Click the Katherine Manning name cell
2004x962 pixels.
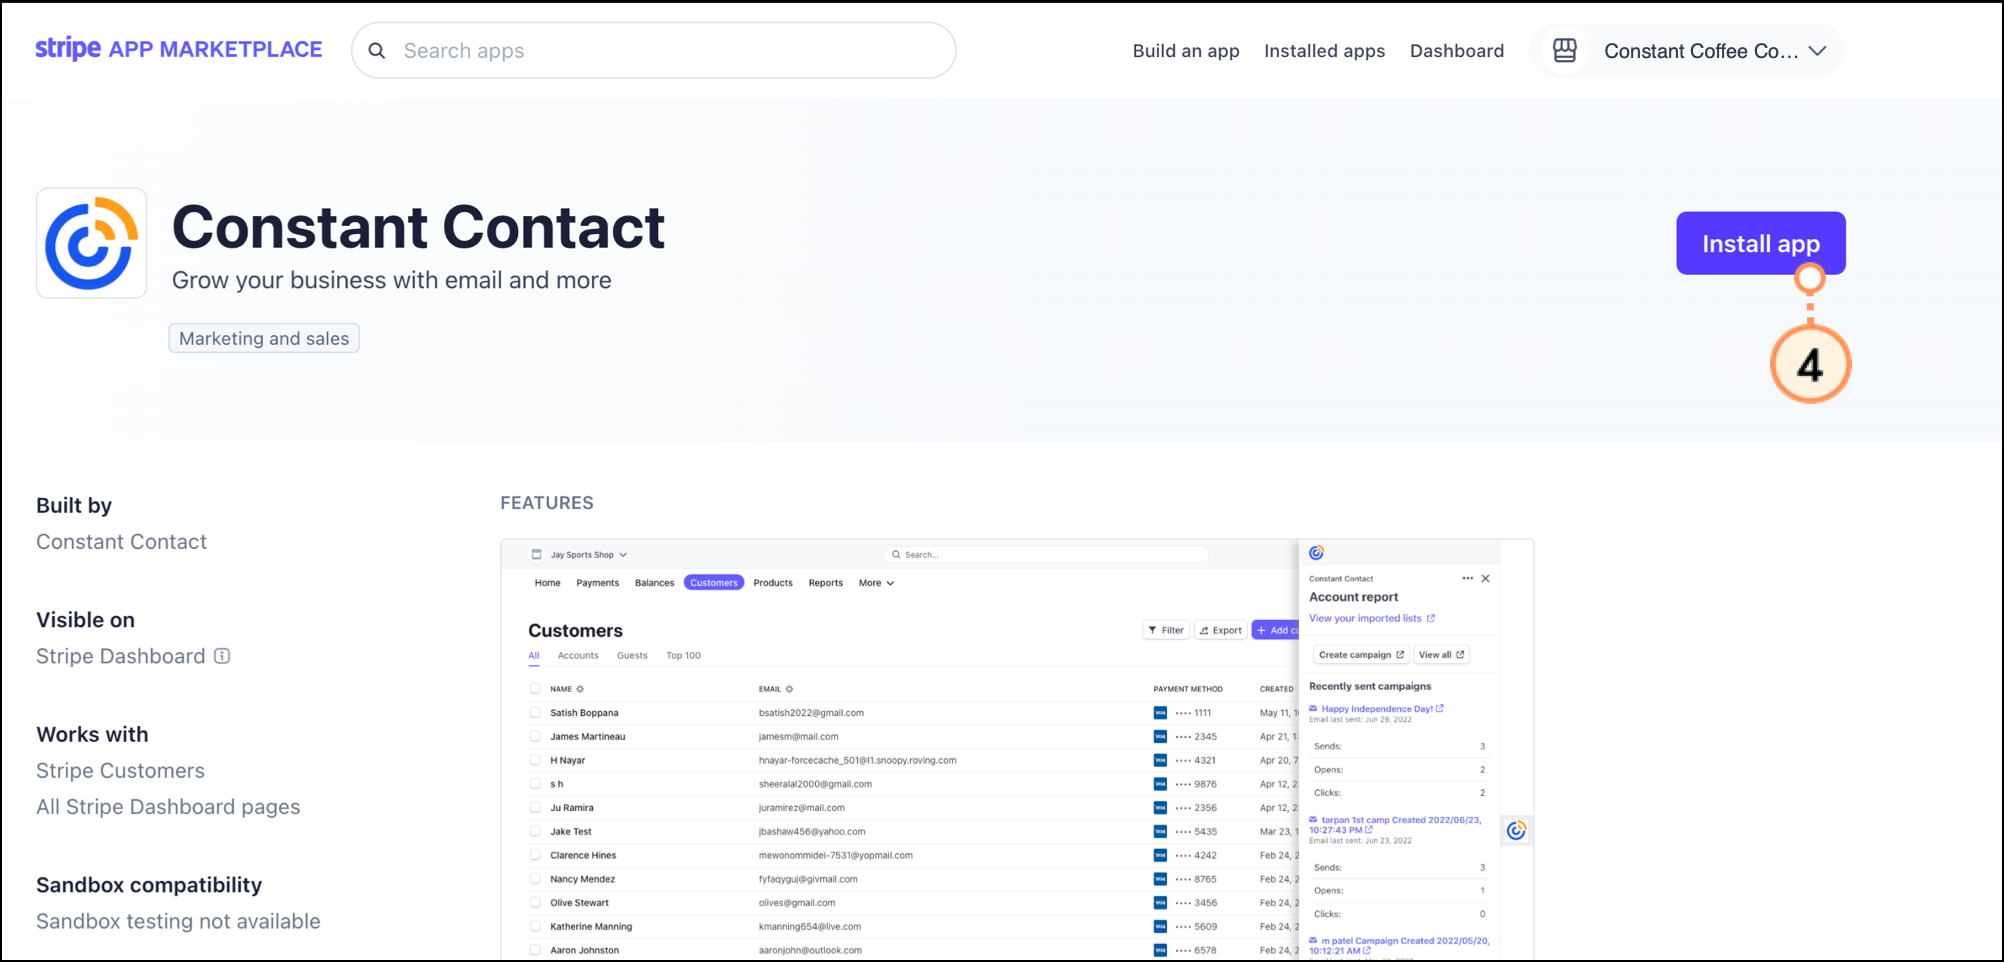(x=591, y=927)
